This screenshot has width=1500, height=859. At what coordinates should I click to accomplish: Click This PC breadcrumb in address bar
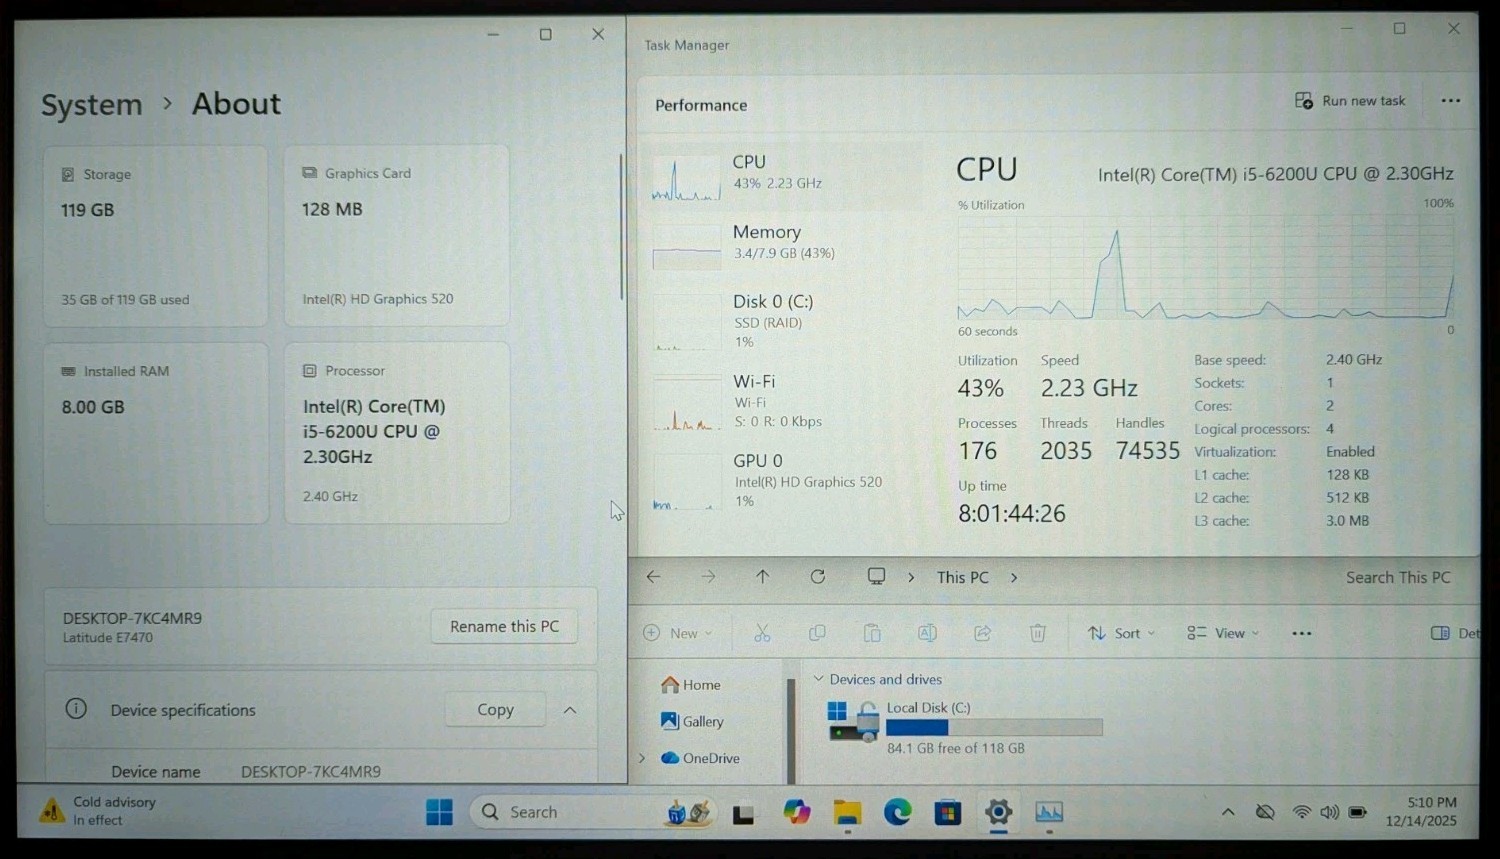click(962, 578)
